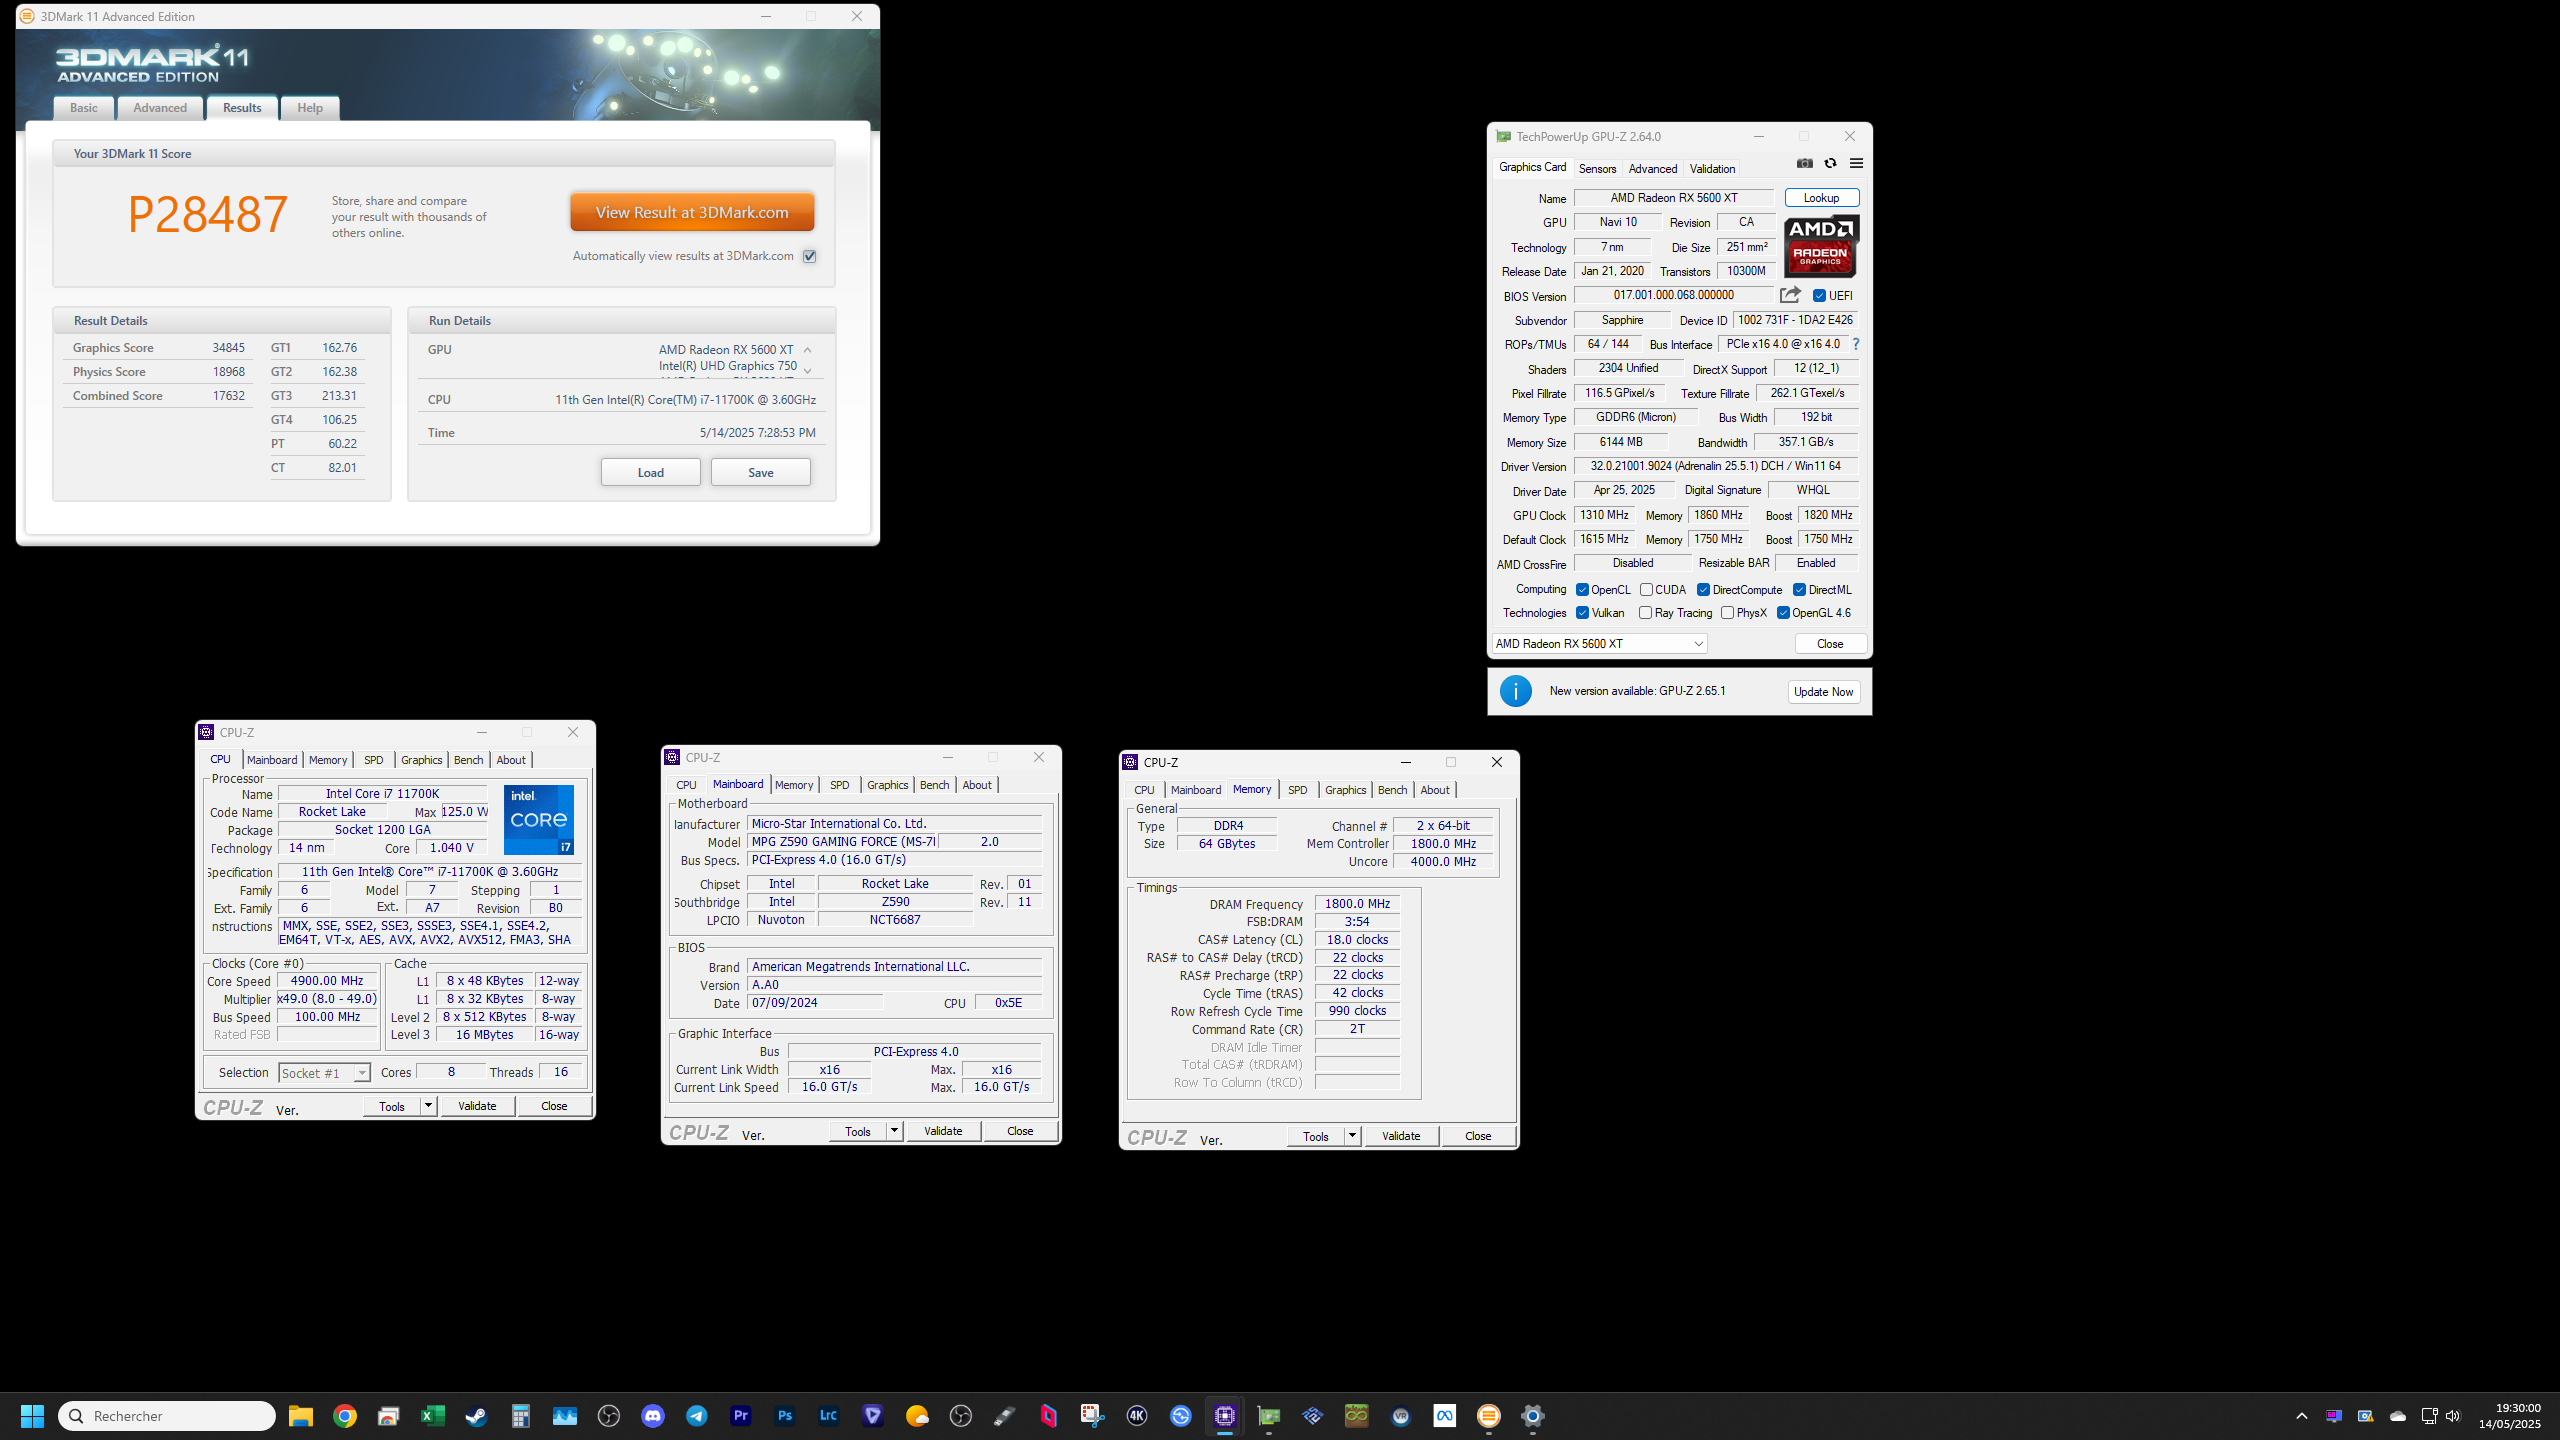
Task: Take a GPU-Z screenshot with the camera icon
Action: click(1804, 163)
